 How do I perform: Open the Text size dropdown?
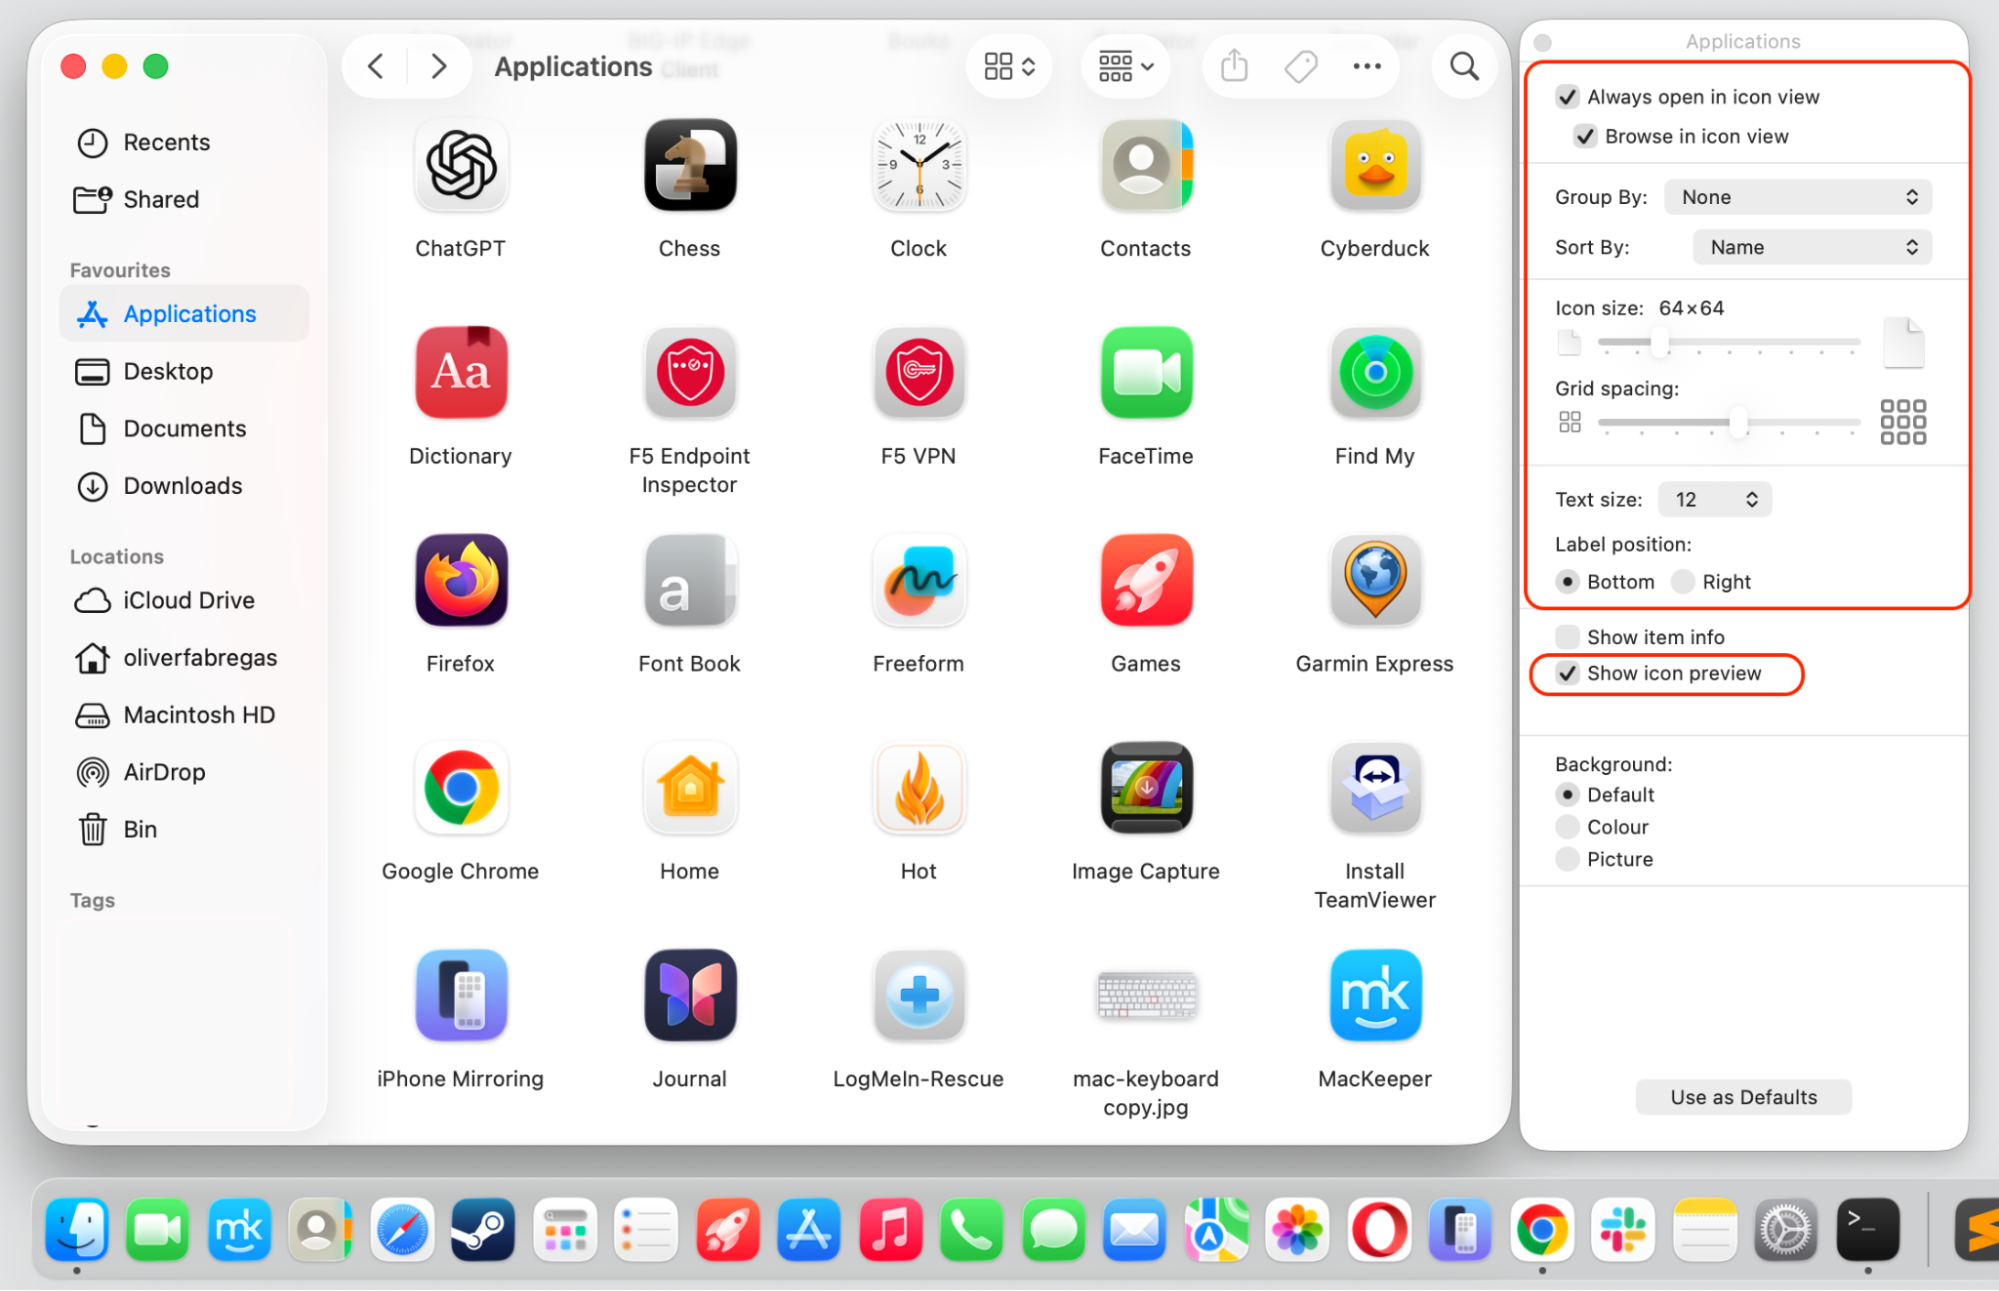(1714, 499)
